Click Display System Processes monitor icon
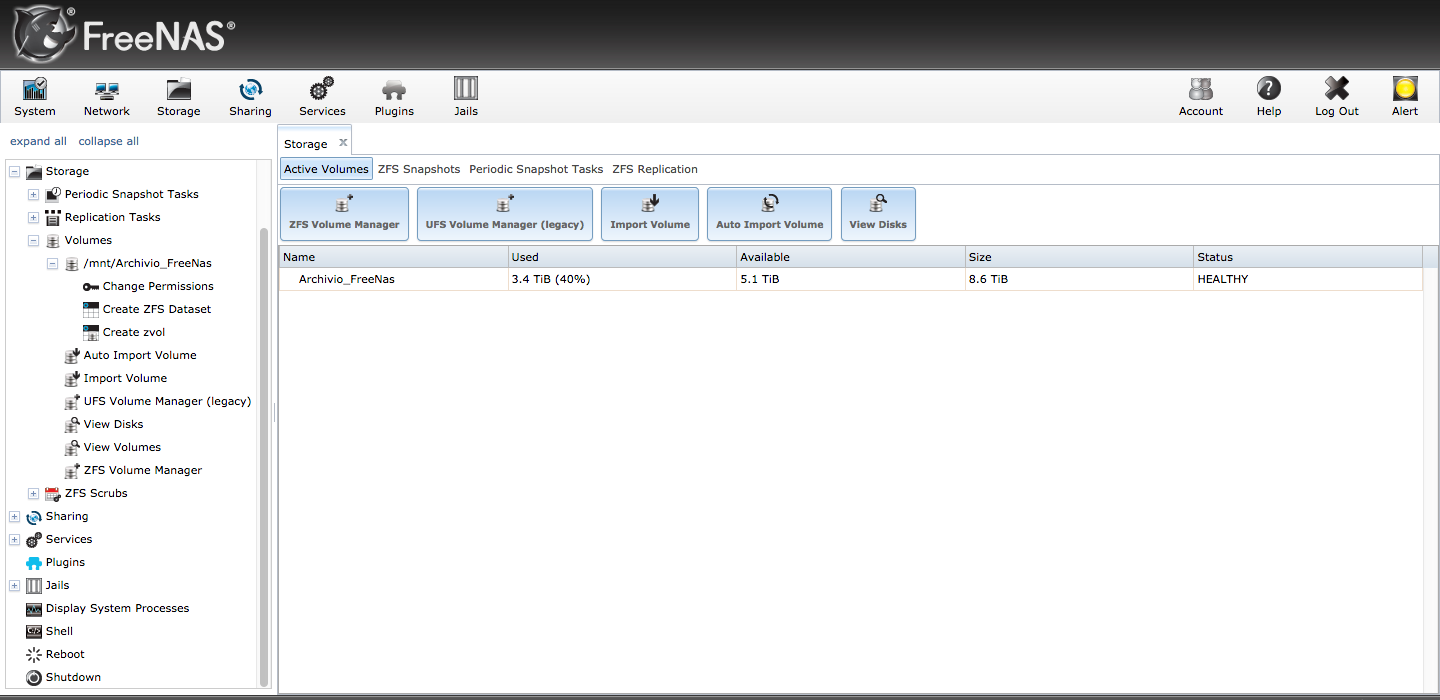Viewport: 1440px width, 700px height. 34,608
